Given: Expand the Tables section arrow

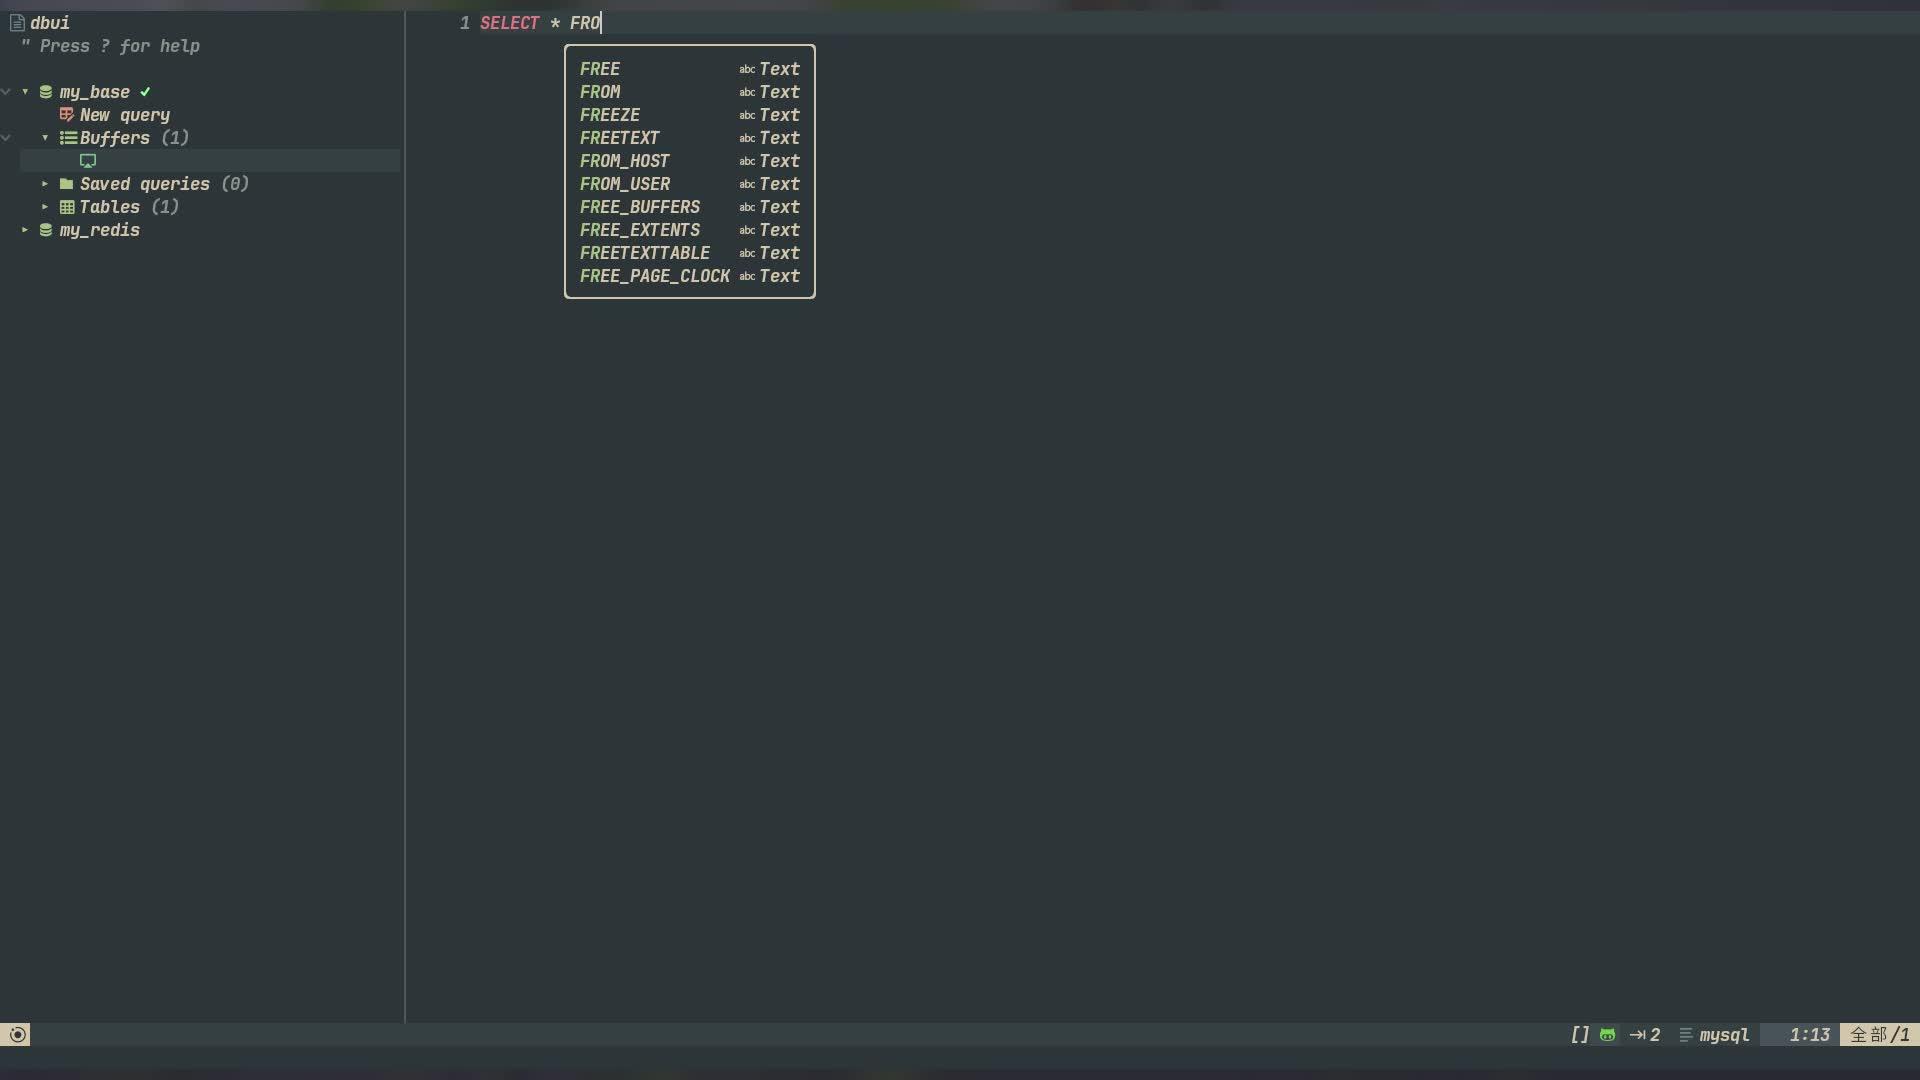Looking at the screenshot, I should 45,207.
